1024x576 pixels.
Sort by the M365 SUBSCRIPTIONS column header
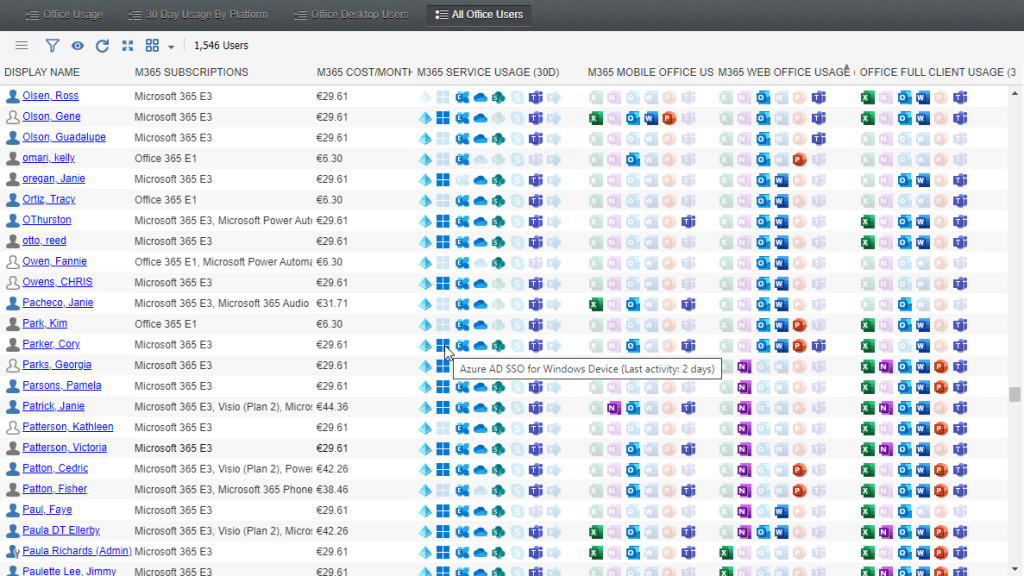[191, 72]
